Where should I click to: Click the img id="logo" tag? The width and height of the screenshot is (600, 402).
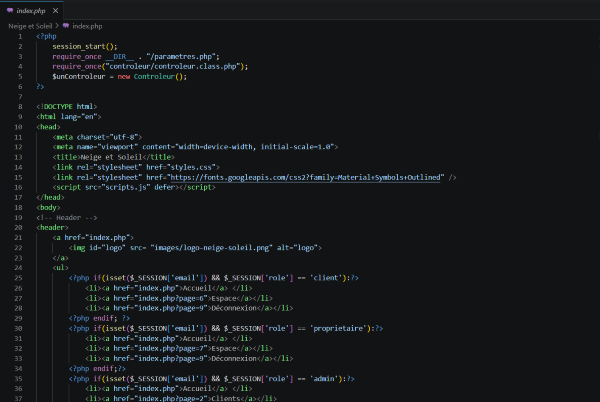[195, 248]
